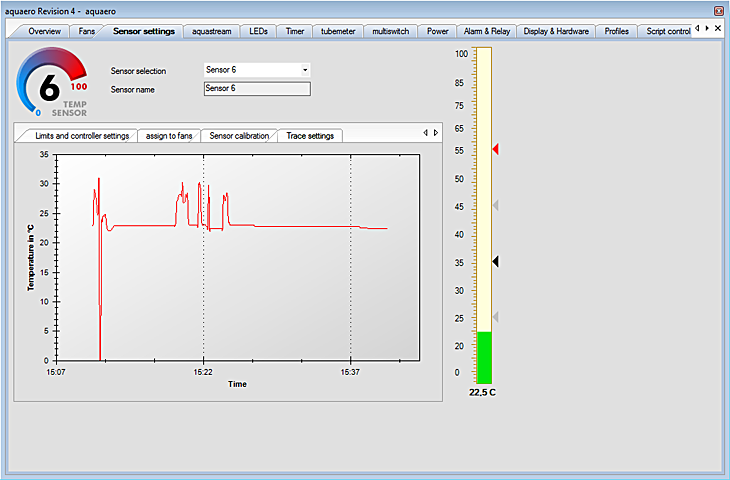Screen dimensions: 730x480
Task: Click the red alarm limit marker at 55
Action: click(495, 149)
